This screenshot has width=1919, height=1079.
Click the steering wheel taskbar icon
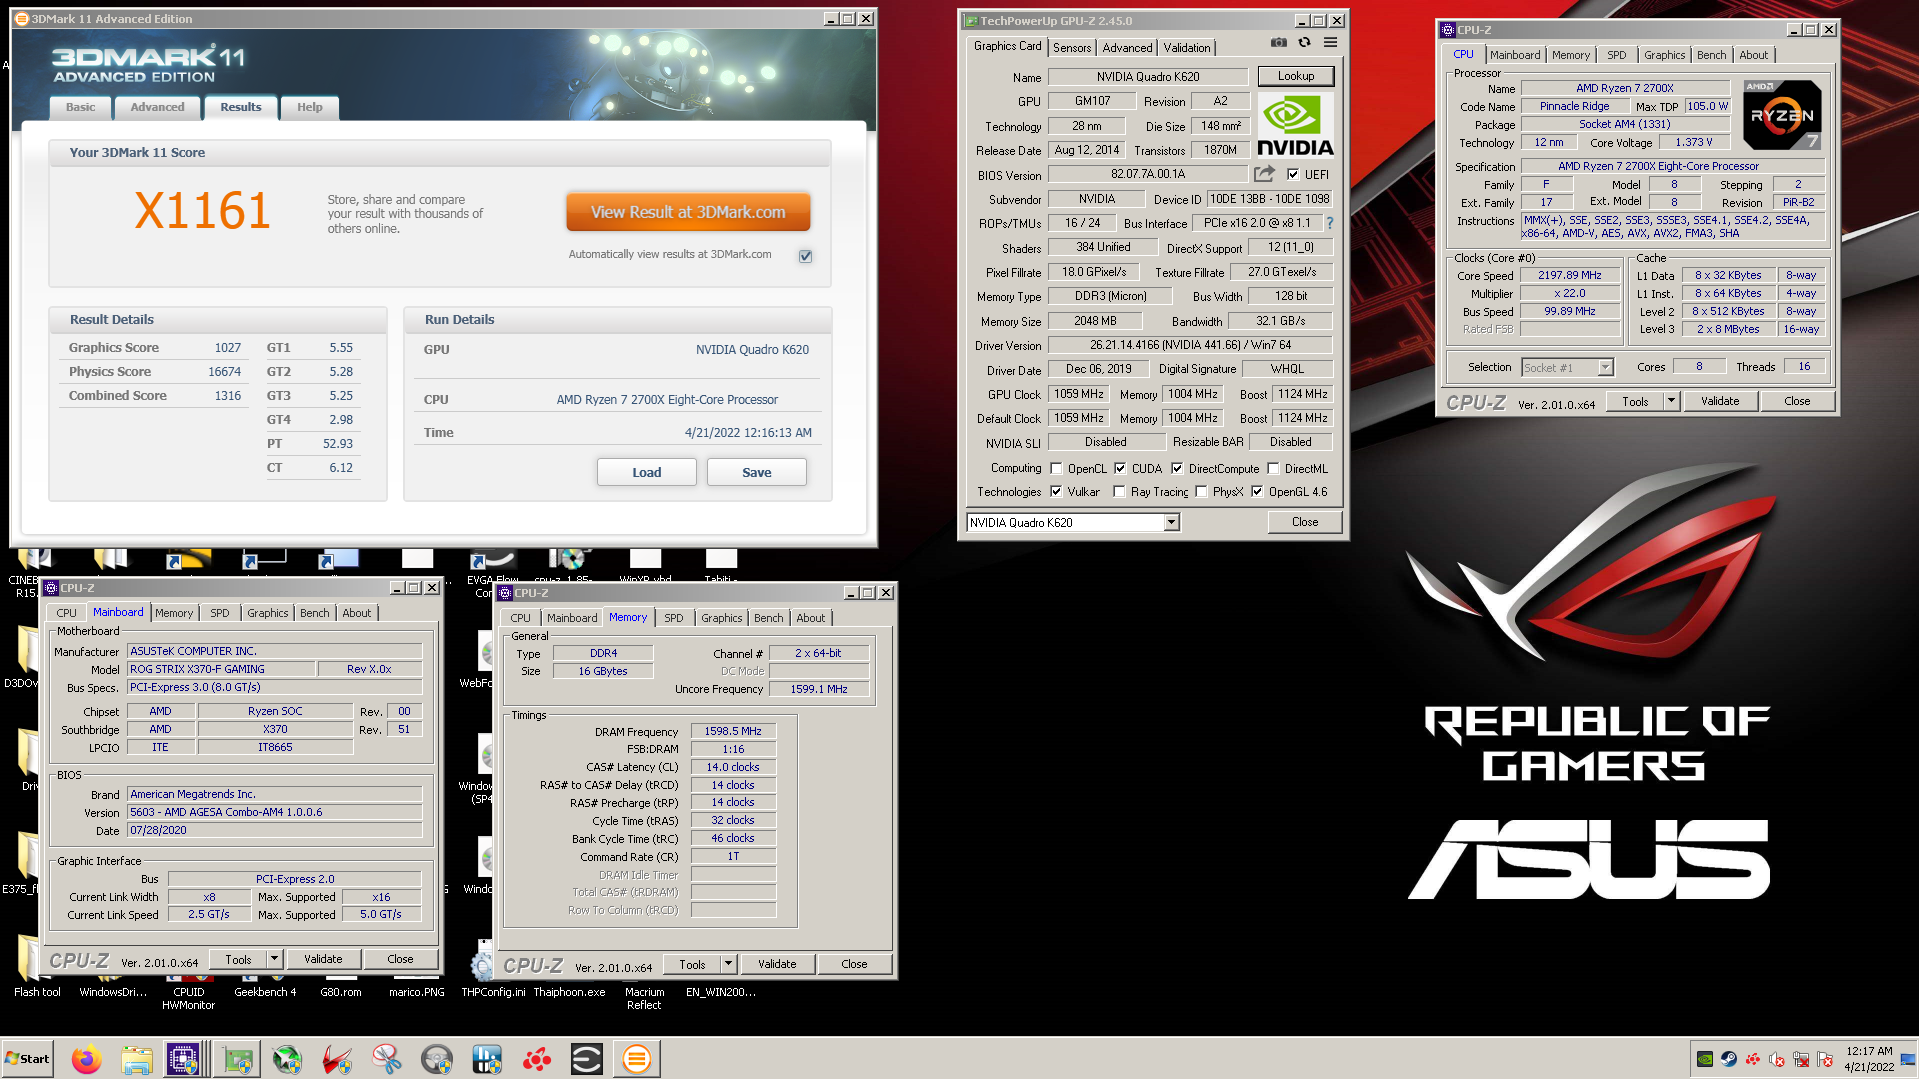pos(437,1059)
